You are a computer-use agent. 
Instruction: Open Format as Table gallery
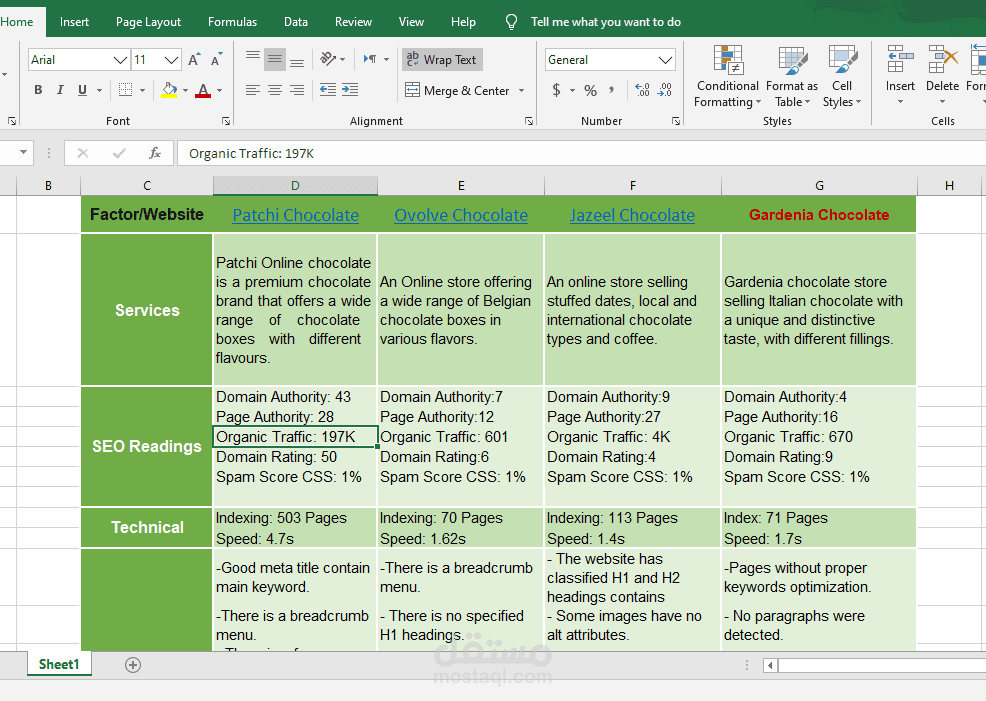click(792, 77)
